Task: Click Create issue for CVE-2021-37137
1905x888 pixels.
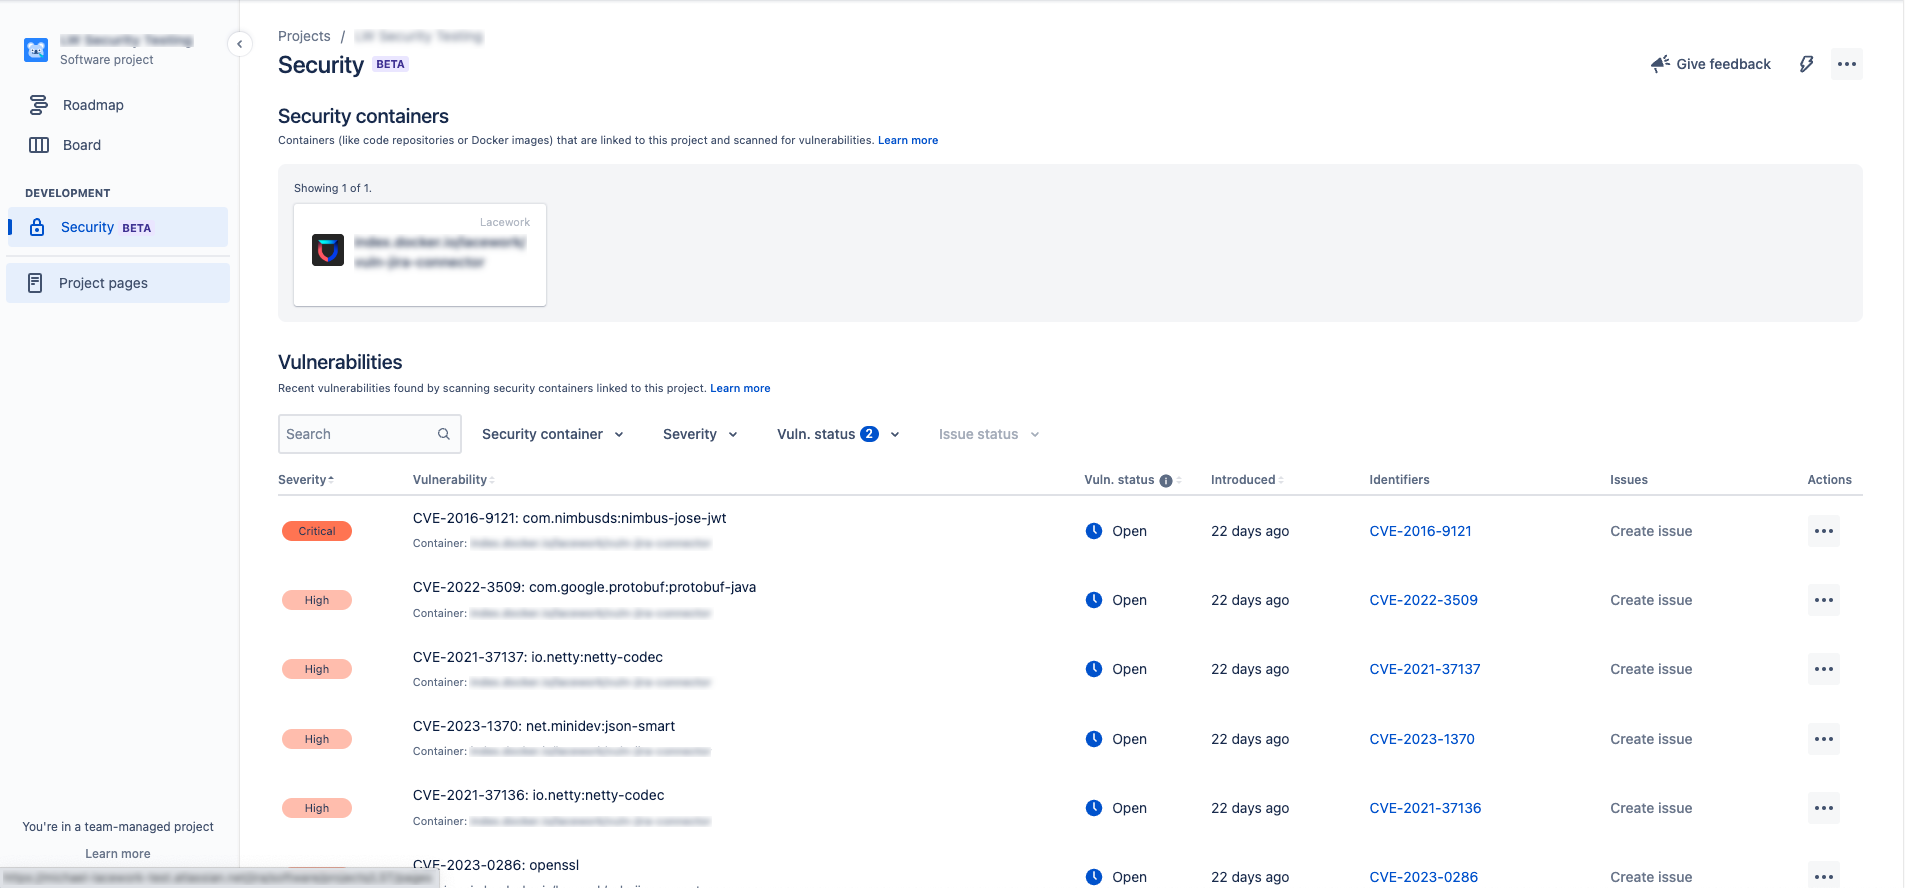Action: (1651, 669)
